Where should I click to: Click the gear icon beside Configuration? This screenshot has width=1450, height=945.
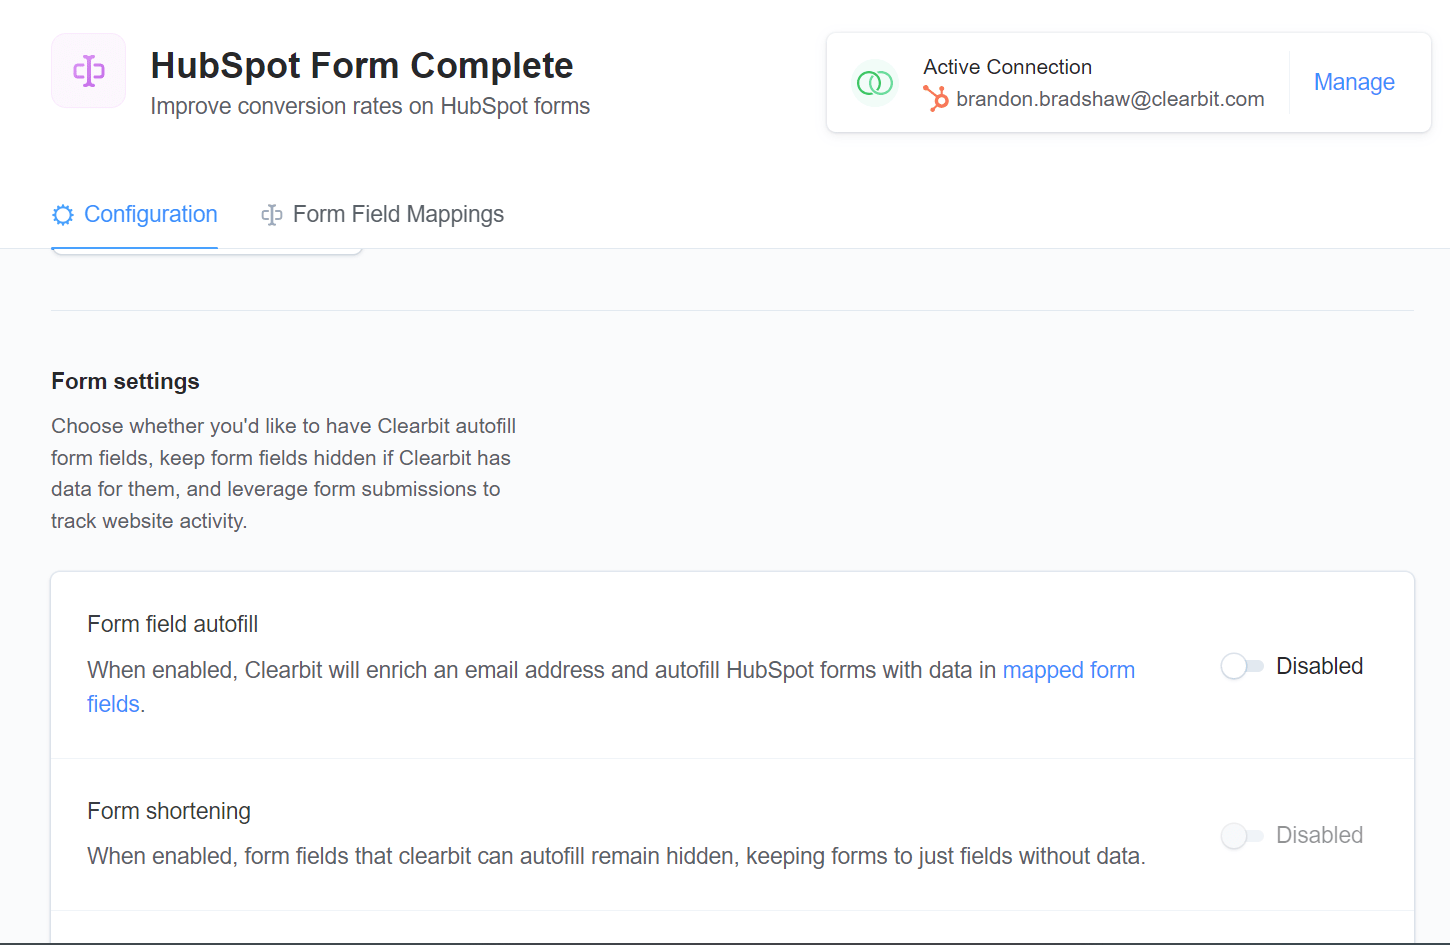pos(63,215)
